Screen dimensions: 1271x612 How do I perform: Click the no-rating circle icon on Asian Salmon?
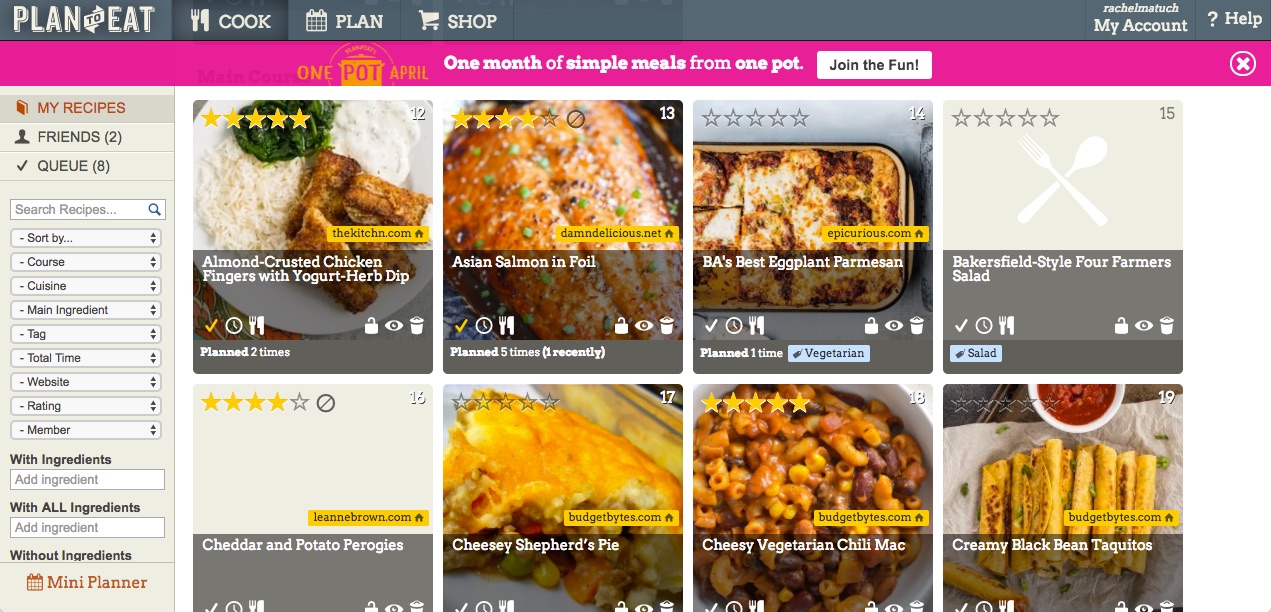tap(575, 119)
